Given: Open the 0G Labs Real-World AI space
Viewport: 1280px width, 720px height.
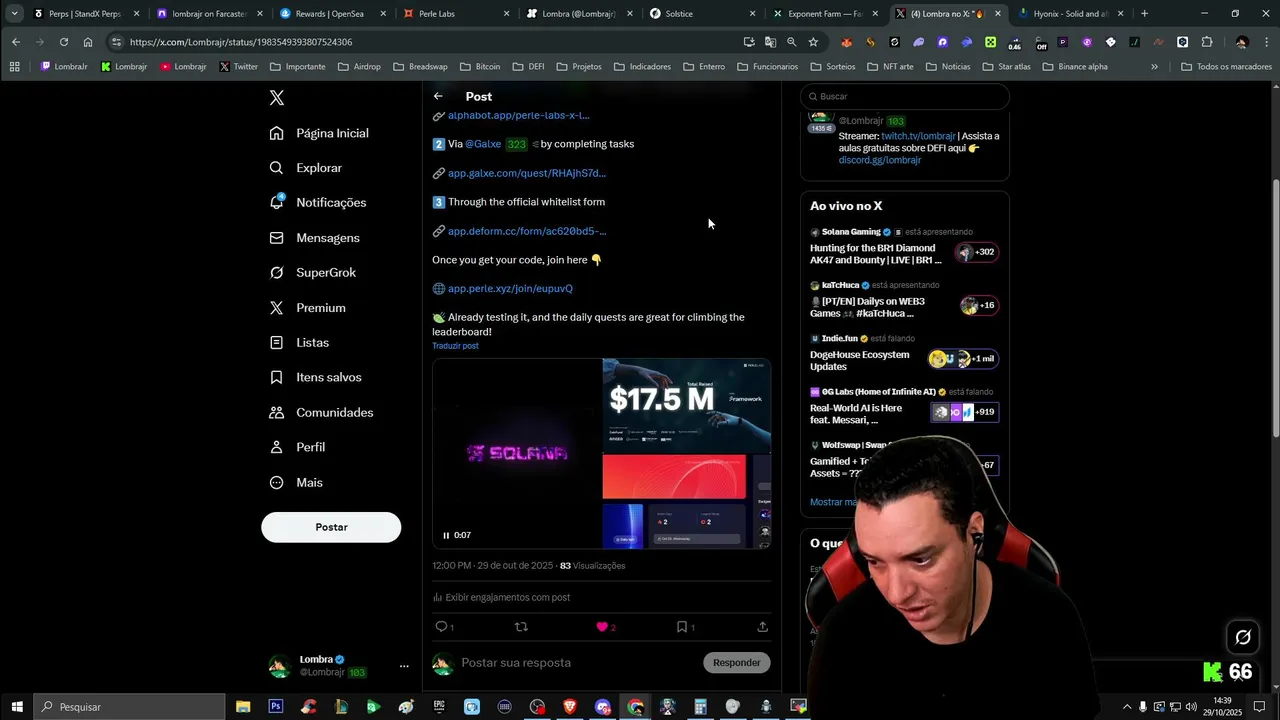Looking at the screenshot, I should 904,407.
